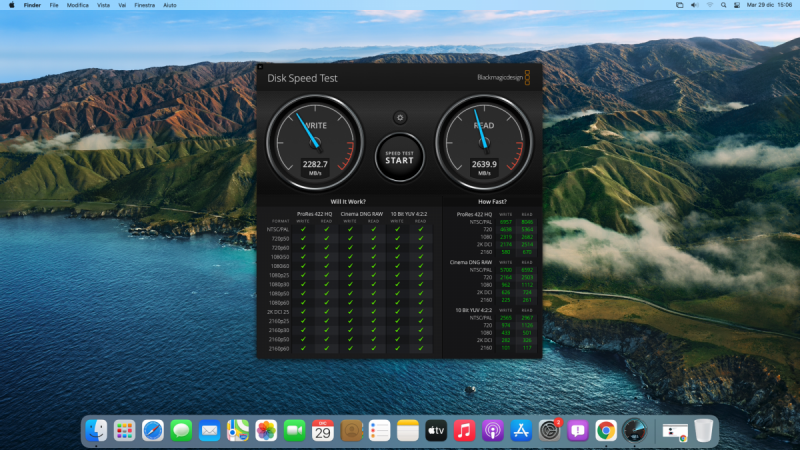
Task: Select the 2639.9 MB/s read value
Action: click(484, 164)
